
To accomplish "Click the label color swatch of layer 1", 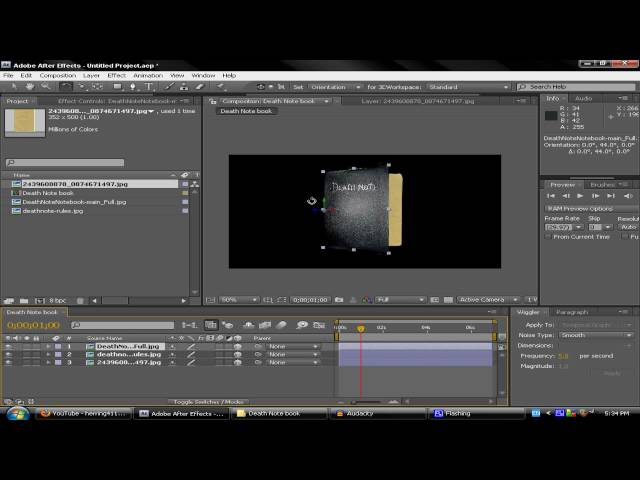I will point(58,347).
